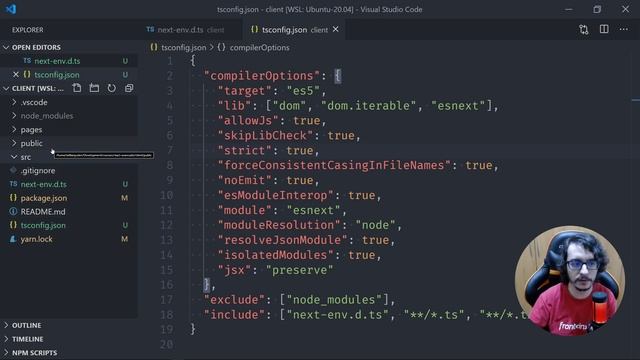
Task: Place cursor on "compilerOptions" key in editor
Action: pos(262,76)
